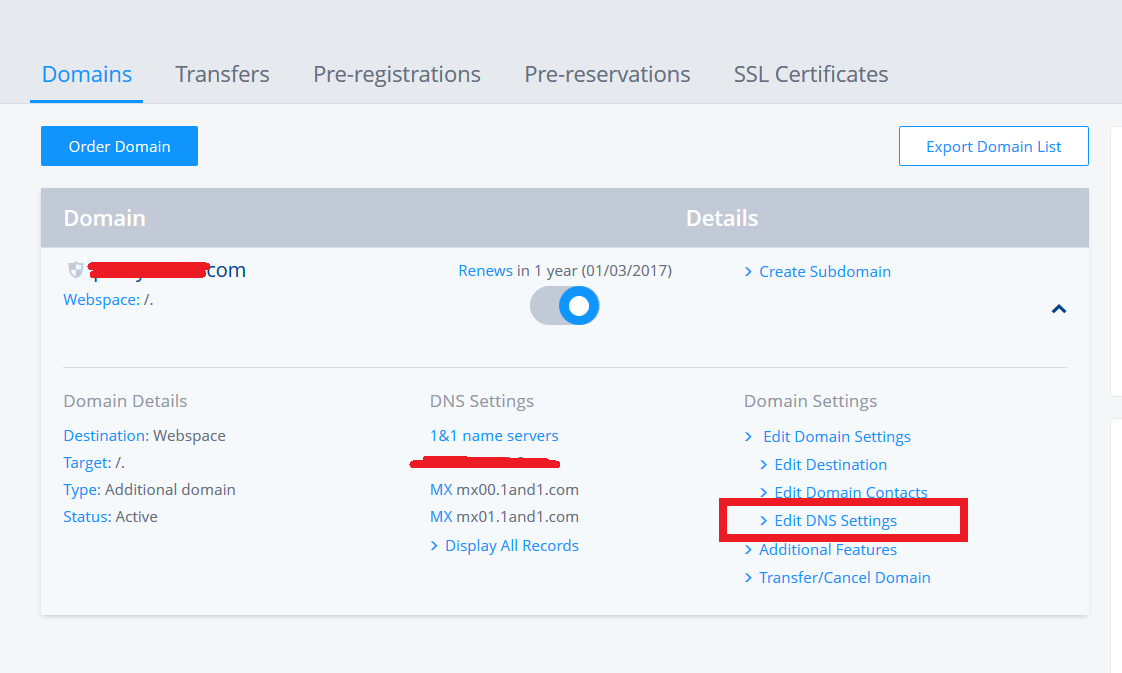Image resolution: width=1122 pixels, height=673 pixels.
Task: Click the Webspace link under the domain
Action: click(x=100, y=299)
